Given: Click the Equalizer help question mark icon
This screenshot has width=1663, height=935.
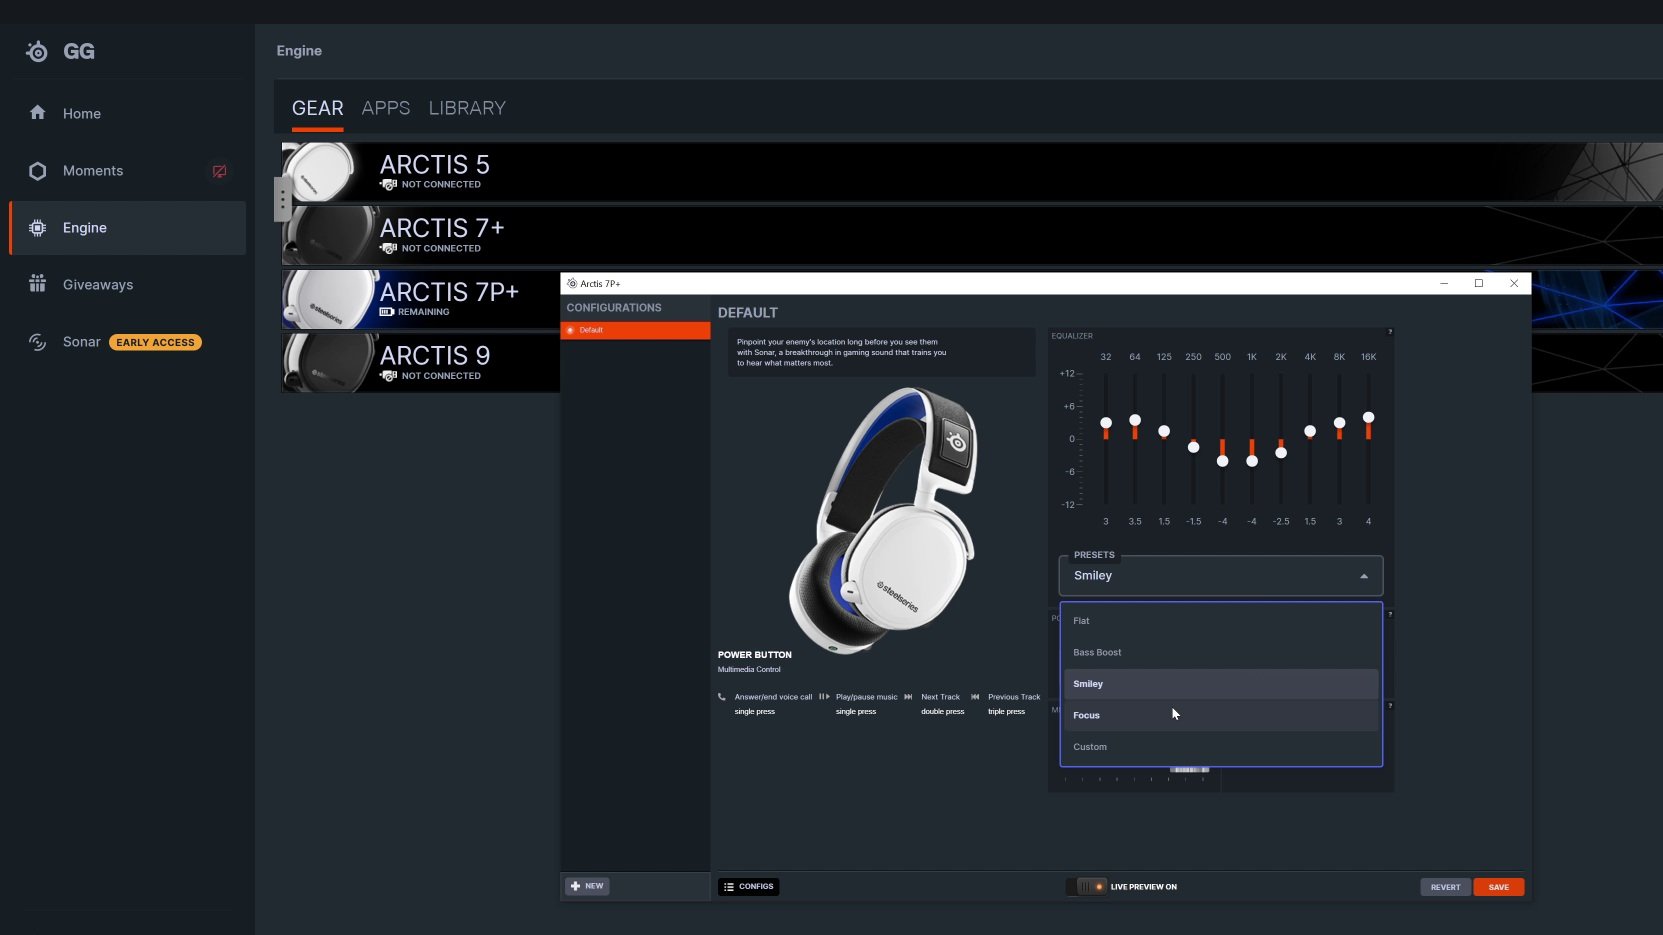Looking at the screenshot, I should click(x=1389, y=332).
